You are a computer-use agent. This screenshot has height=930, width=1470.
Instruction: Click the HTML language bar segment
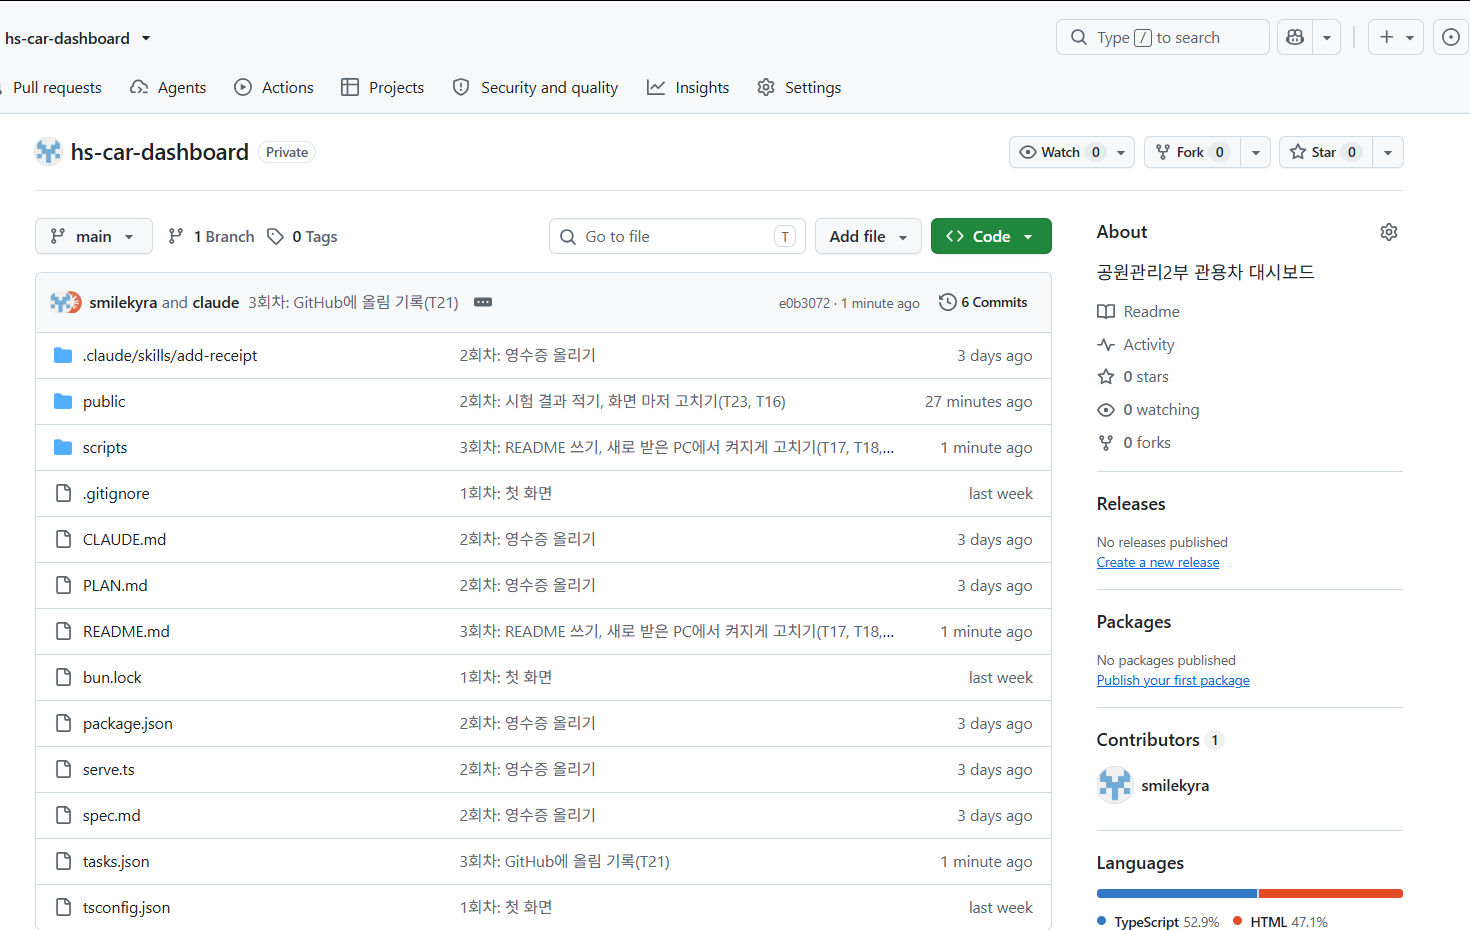[x=1331, y=893]
